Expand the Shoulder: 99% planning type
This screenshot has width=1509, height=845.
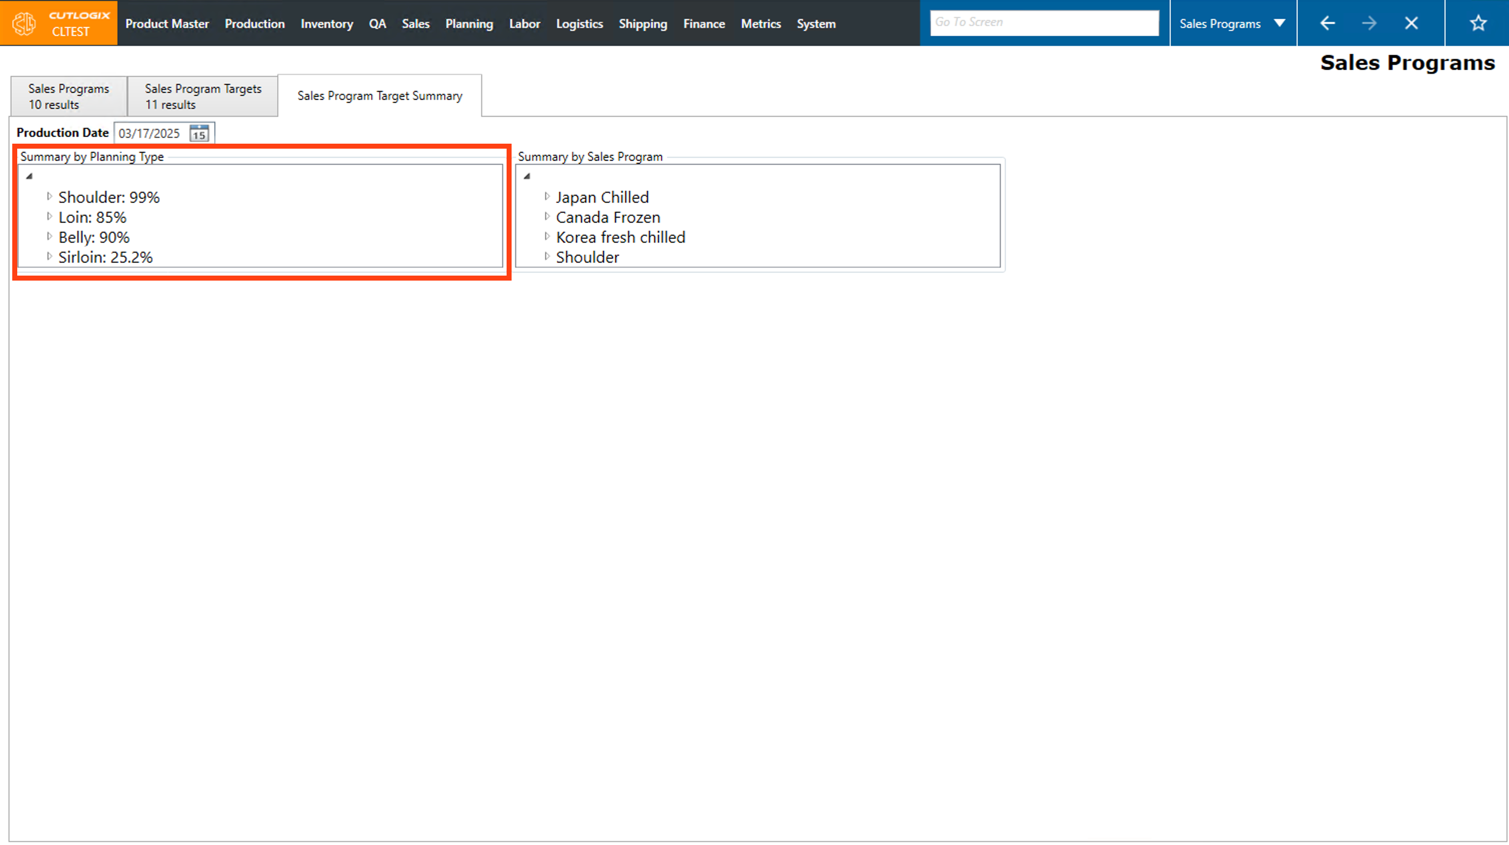pyautogui.click(x=49, y=197)
